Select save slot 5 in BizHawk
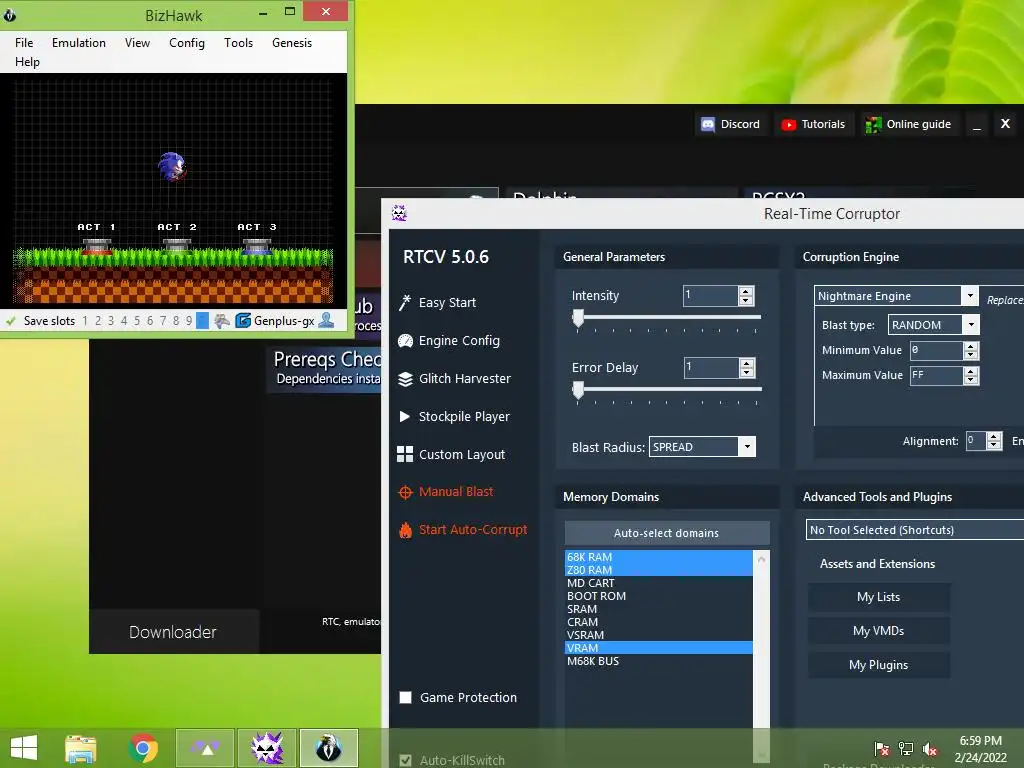Image resolution: width=1024 pixels, height=768 pixels. 137,321
